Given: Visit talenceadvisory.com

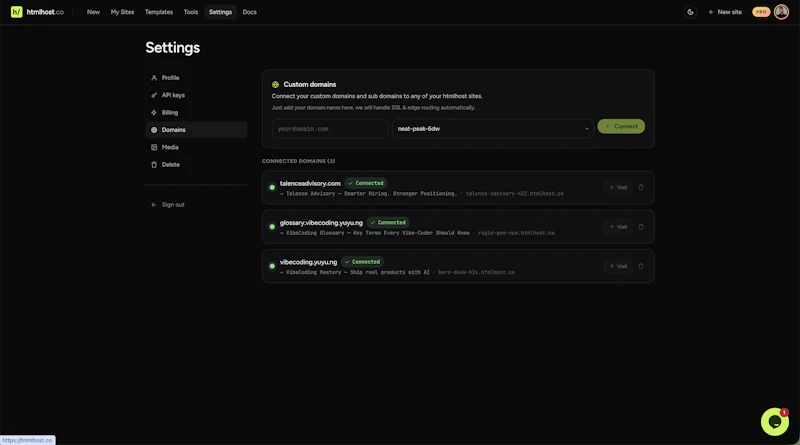Looking at the screenshot, I should click(618, 187).
